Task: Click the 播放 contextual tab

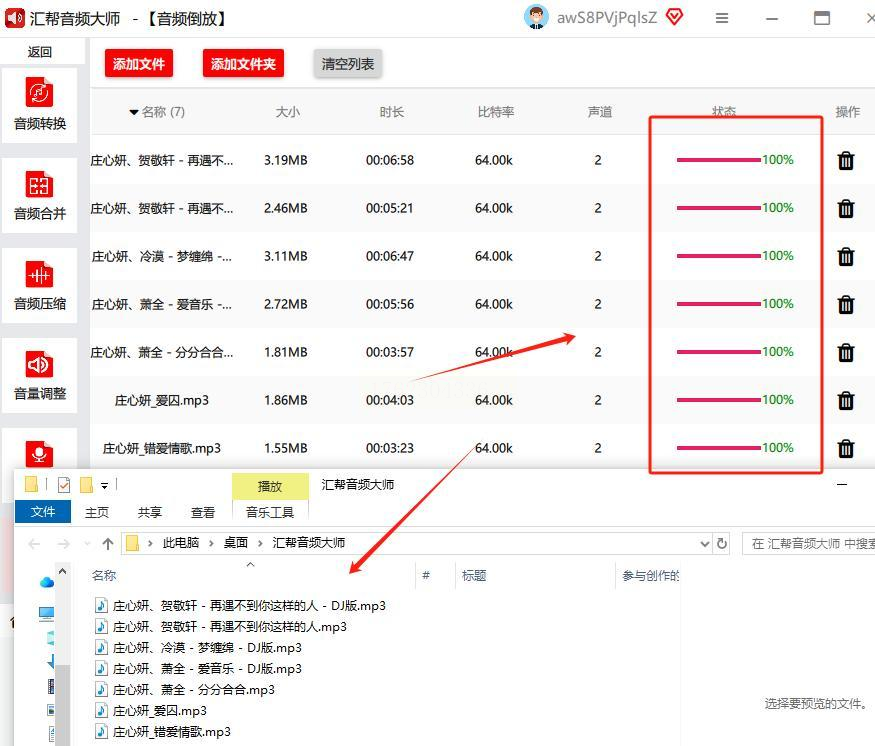Action: tap(270, 486)
